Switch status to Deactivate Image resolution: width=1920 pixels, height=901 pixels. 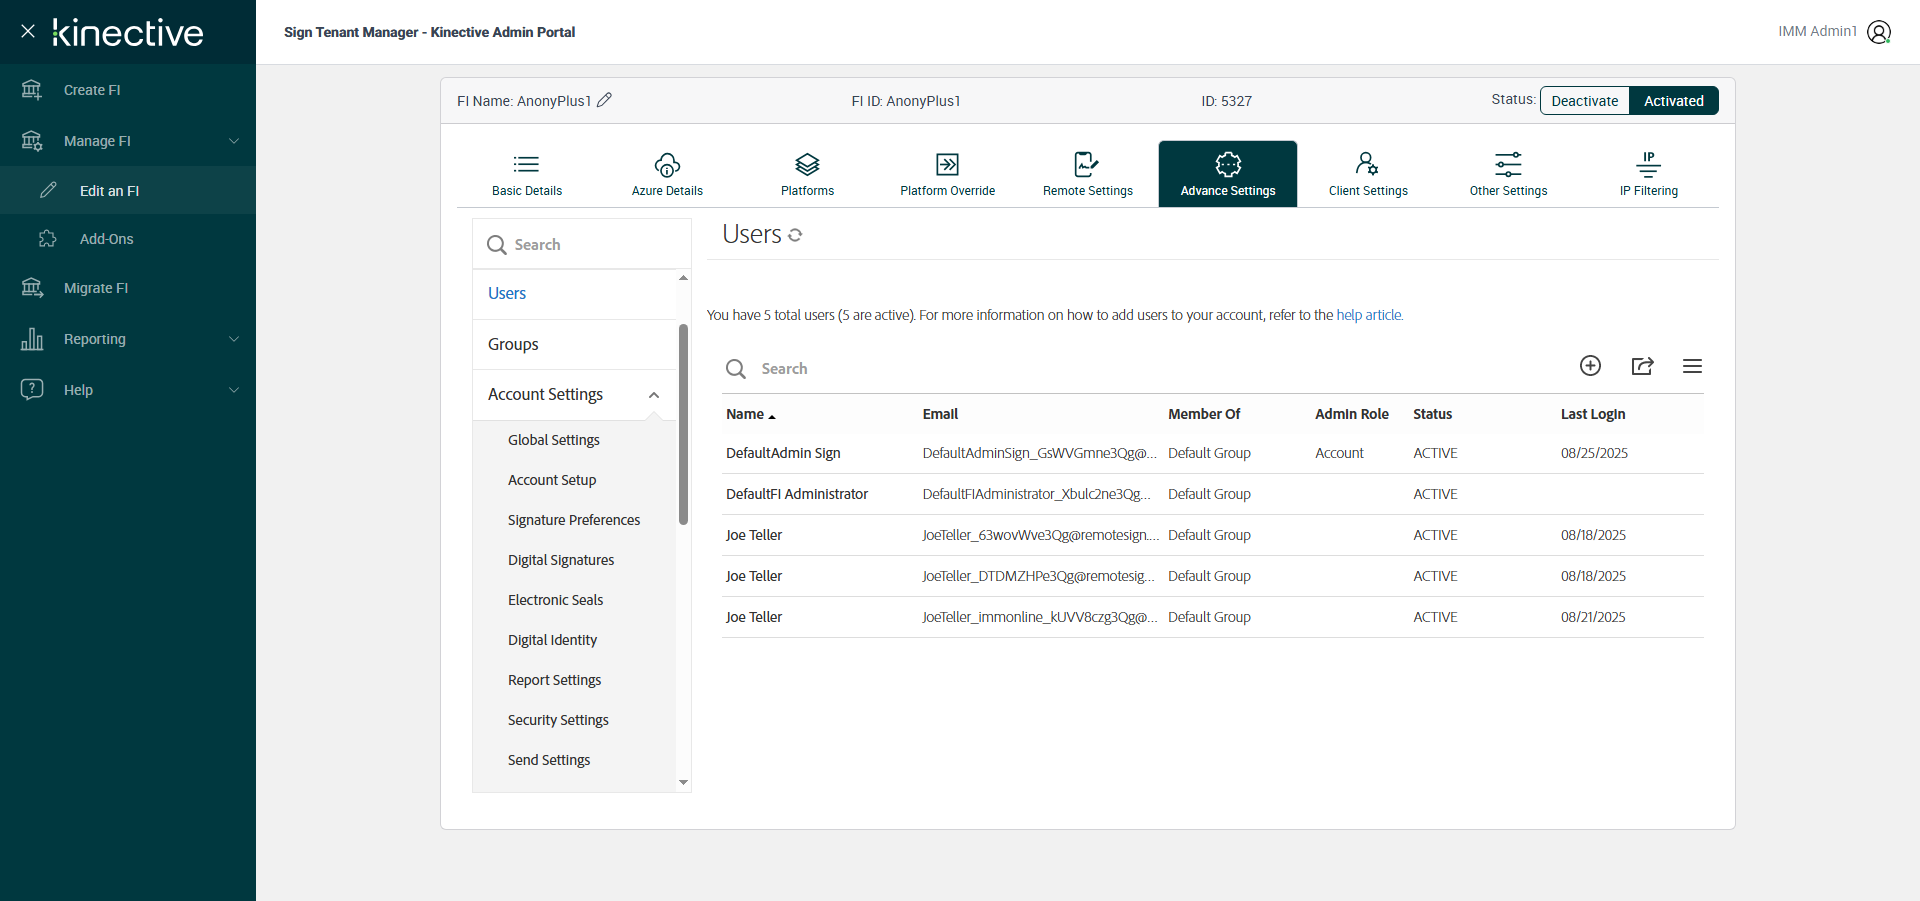pyautogui.click(x=1584, y=101)
